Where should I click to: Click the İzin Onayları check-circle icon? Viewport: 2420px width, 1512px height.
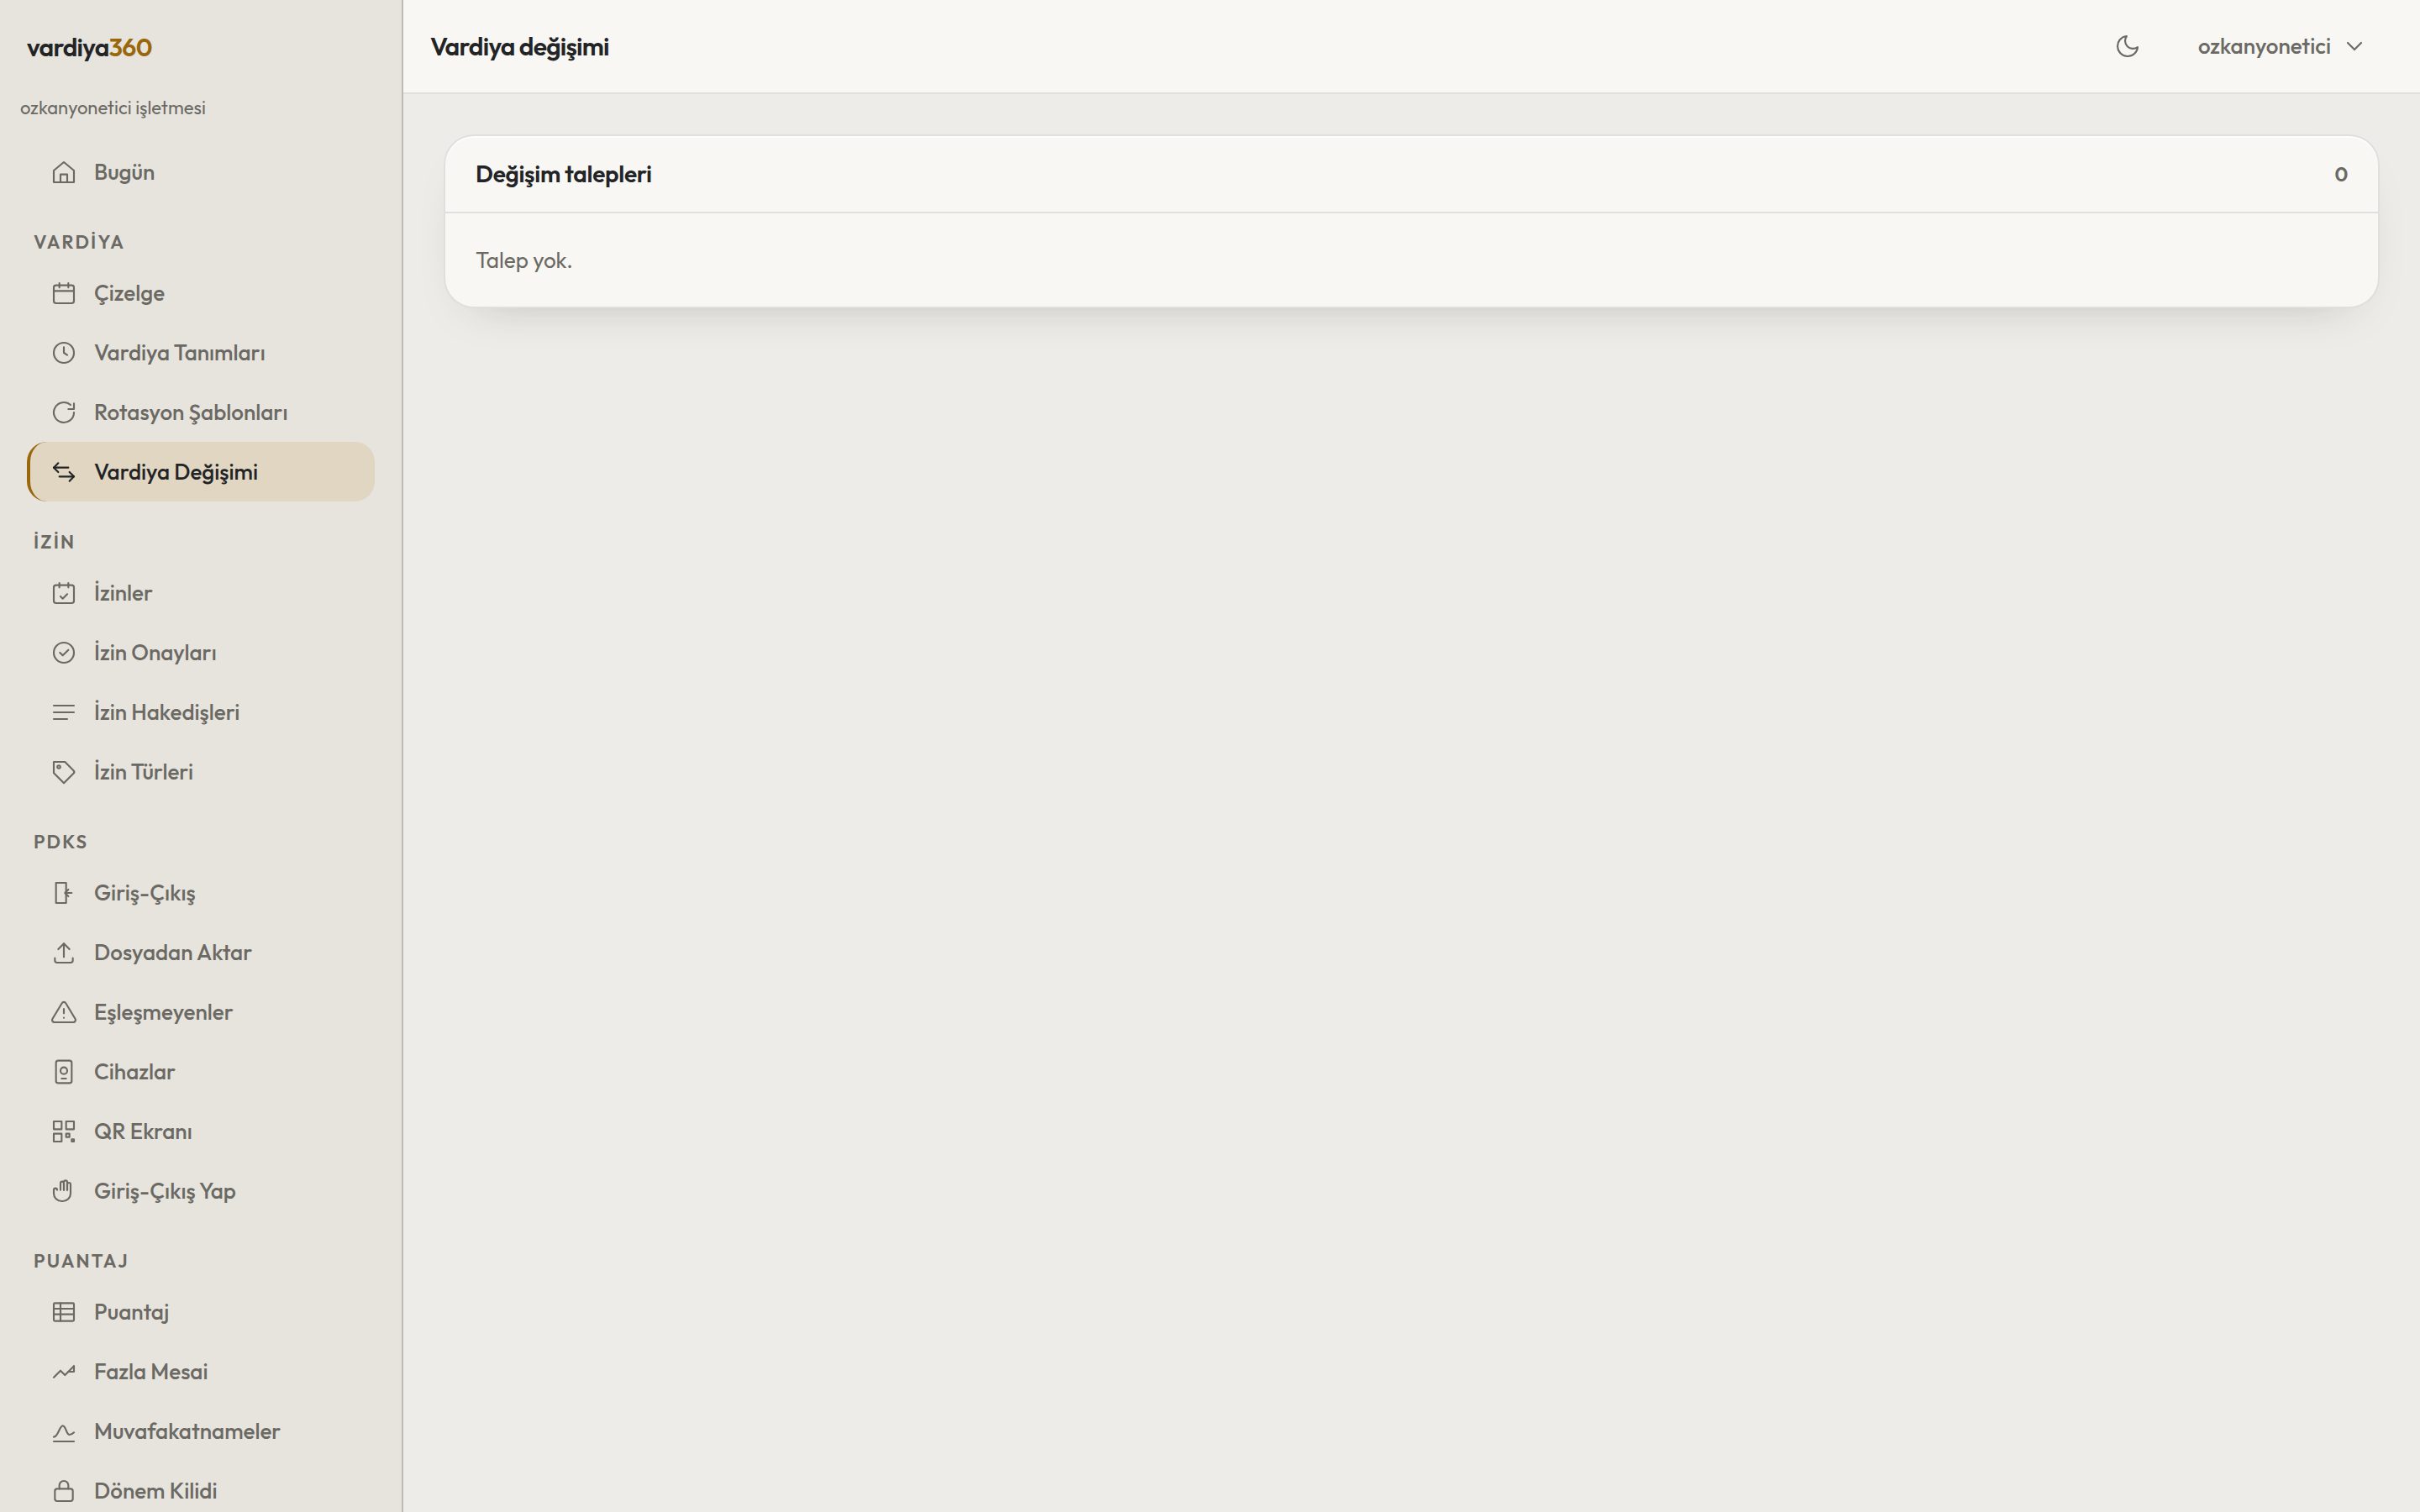tap(64, 653)
